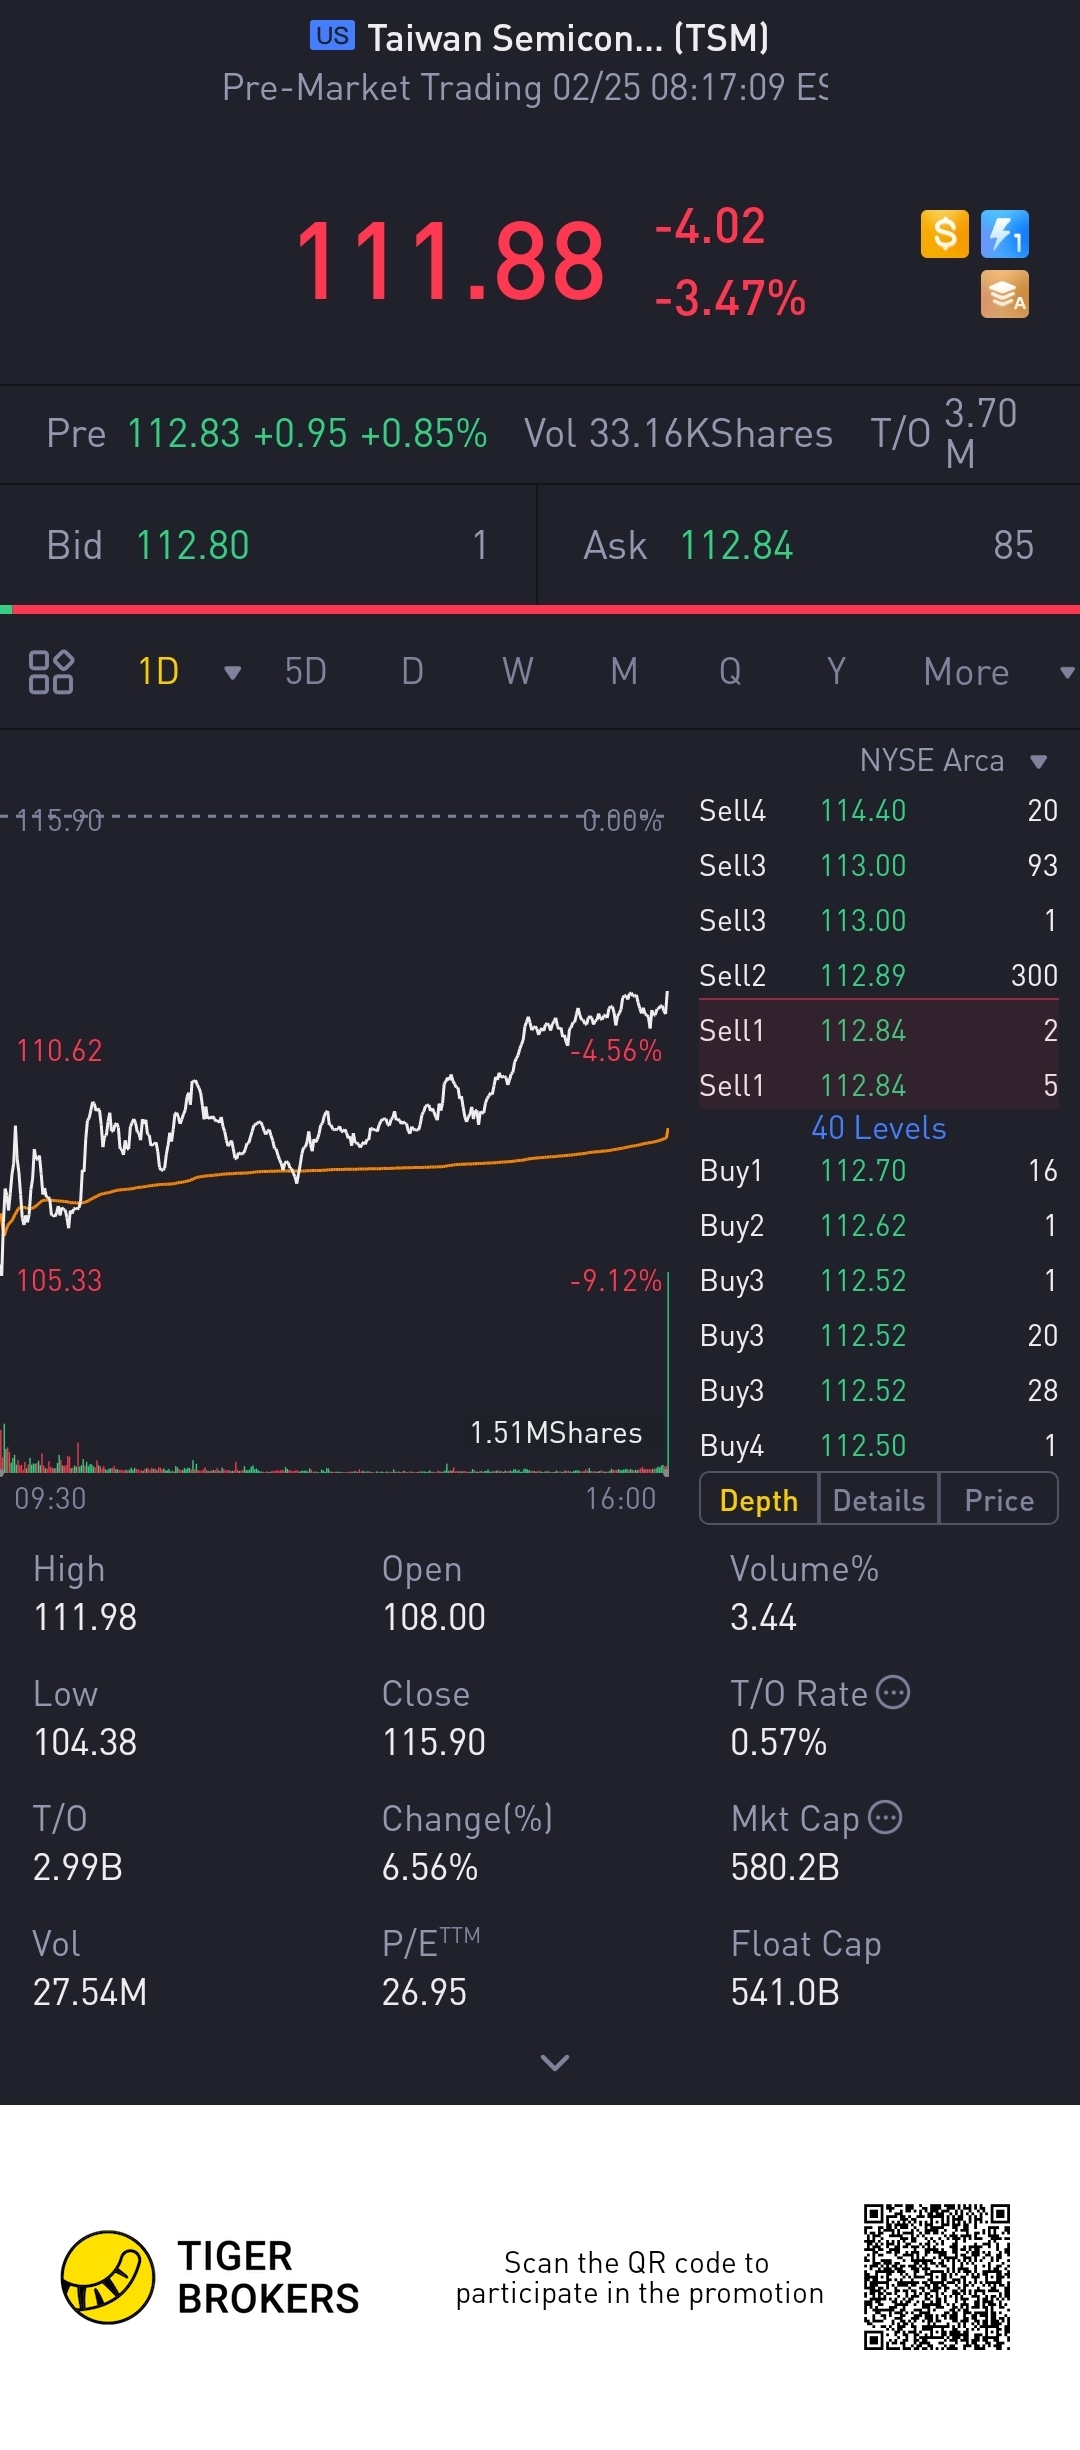The height and width of the screenshot is (2450, 1080).
Task: Expand more stats with the down chevron
Action: (554, 2062)
